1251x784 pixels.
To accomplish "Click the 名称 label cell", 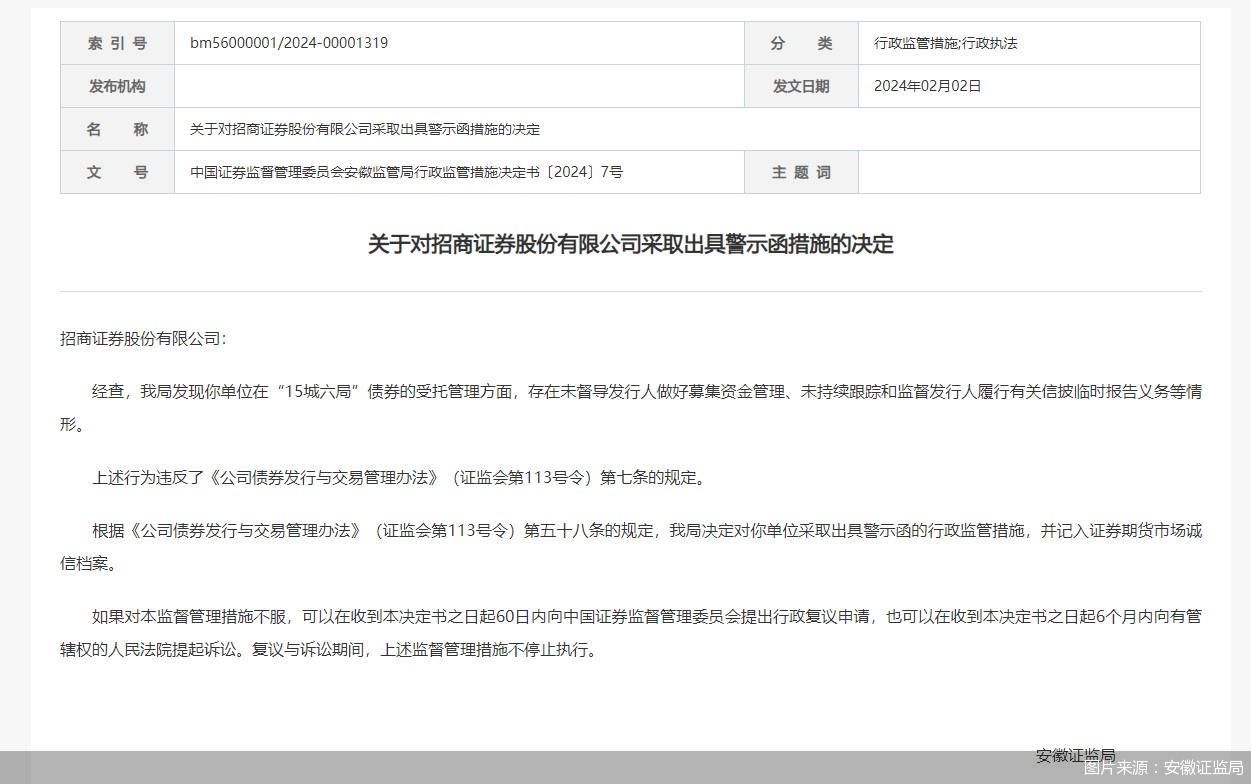I will (x=117, y=129).
